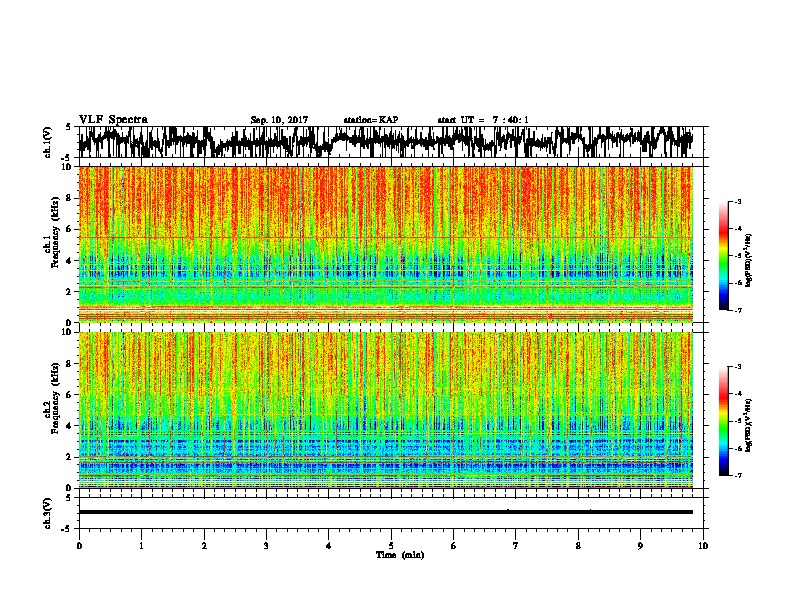The width and height of the screenshot is (792, 612).
Task: Click the time axis tick label '3'
Action: click(266, 546)
